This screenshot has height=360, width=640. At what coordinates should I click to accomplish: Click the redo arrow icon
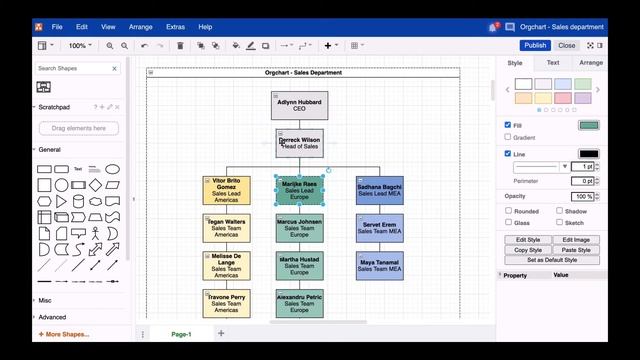point(160,46)
